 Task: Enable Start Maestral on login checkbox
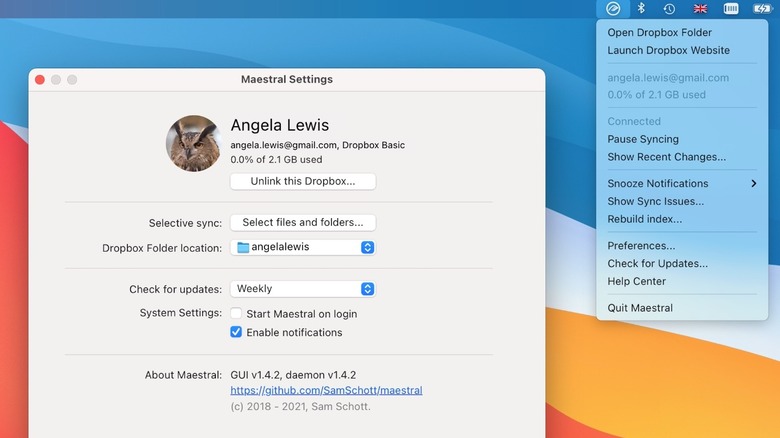point(236,314)
